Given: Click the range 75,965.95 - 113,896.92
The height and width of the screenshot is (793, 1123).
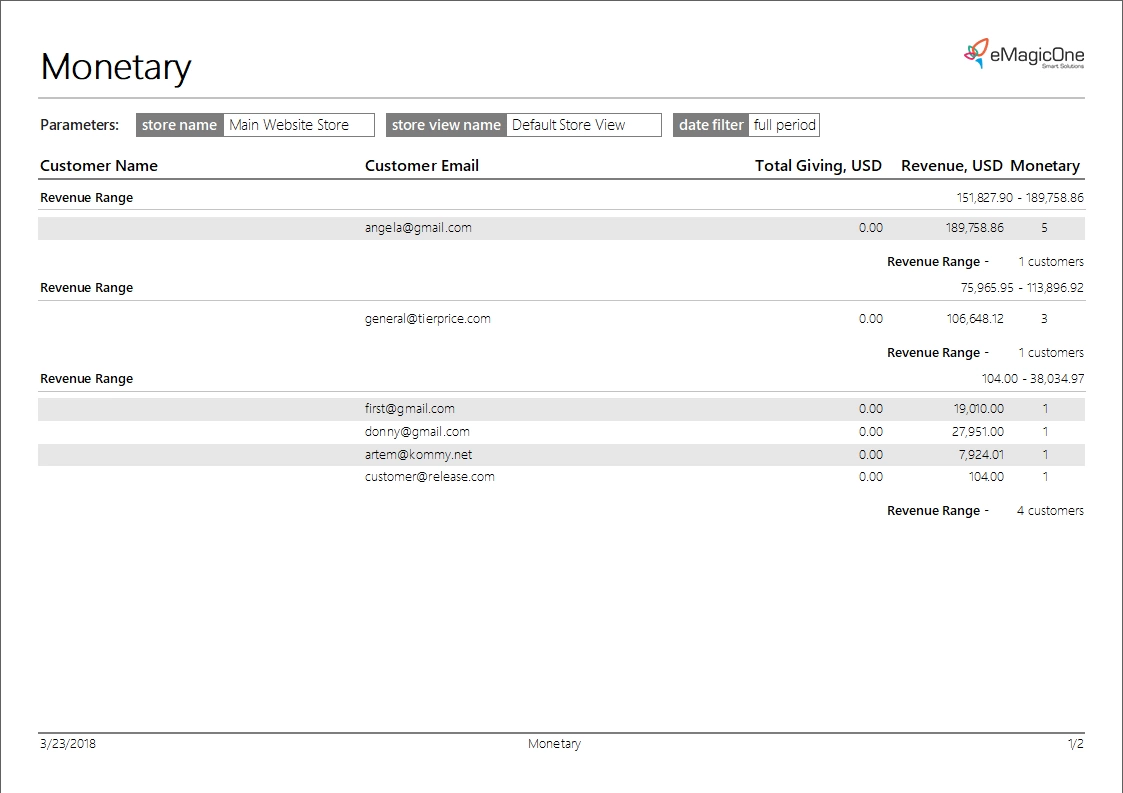Looking at the screenshot, I should coord(1022,288).
